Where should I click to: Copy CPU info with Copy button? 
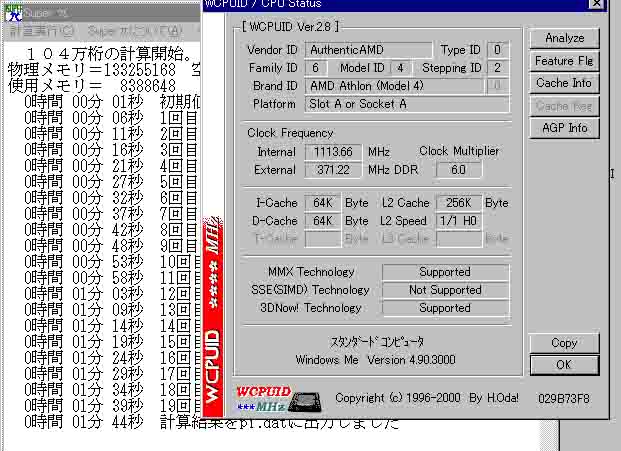pos(564,343)
